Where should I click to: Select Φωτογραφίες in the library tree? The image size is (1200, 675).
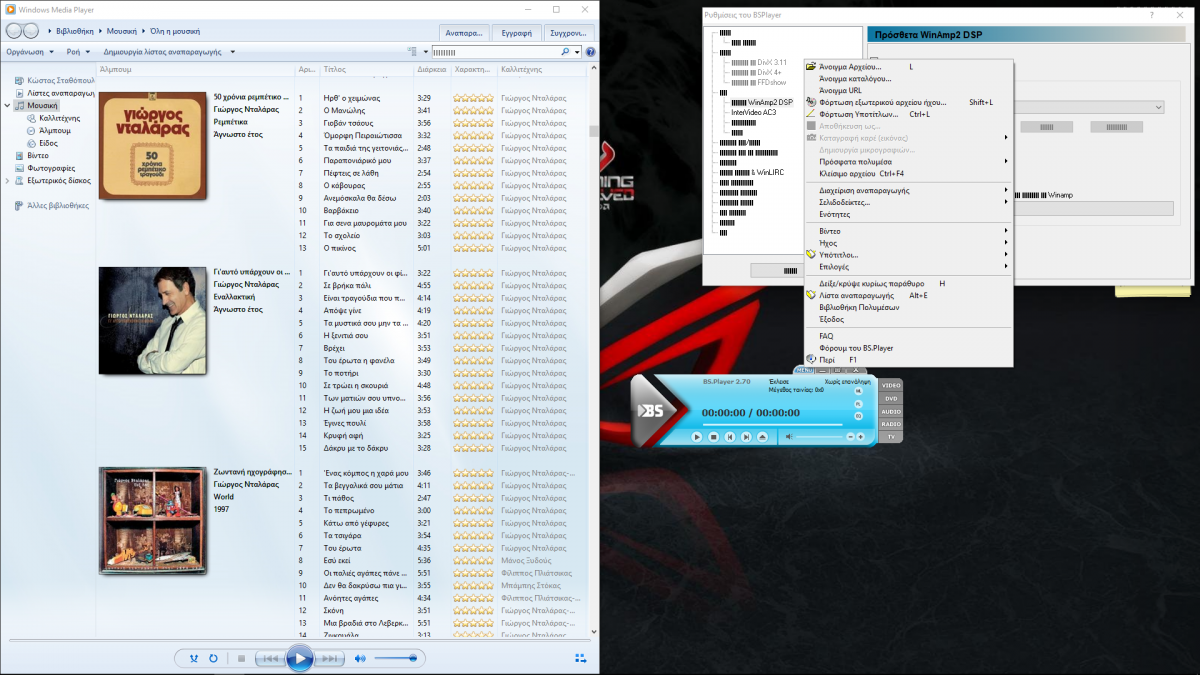click(51, 168)
